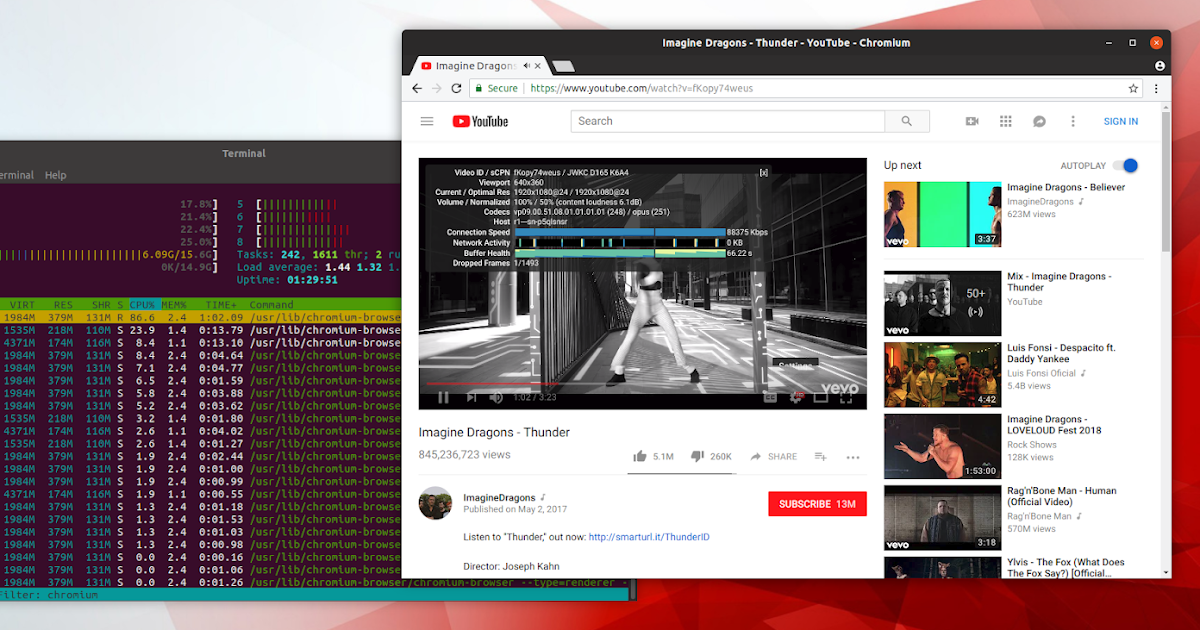The height and width of the screenshot is (630, 1200).
Task: Open the smarturl.it/ThunderID link
Action: (x=649, y=537)
